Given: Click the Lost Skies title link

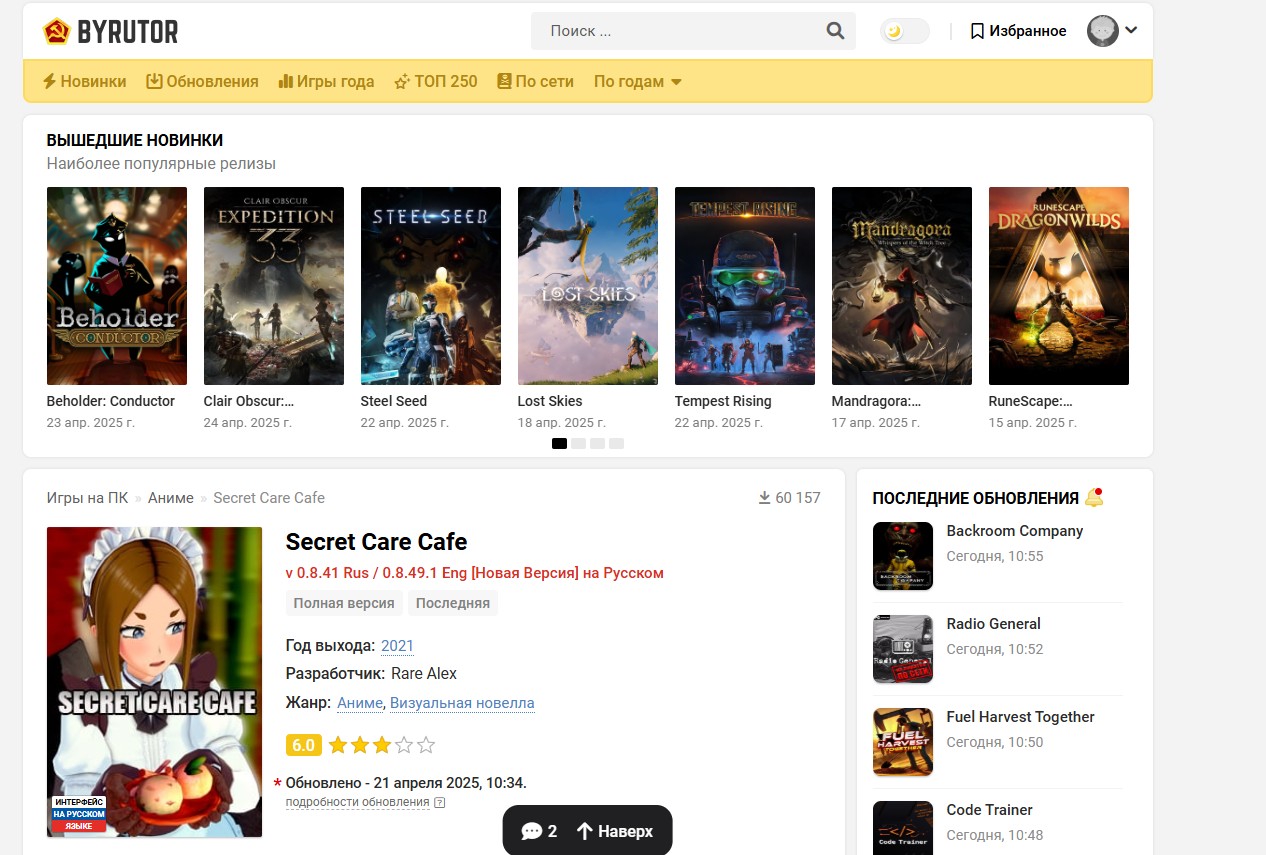Looking at the screenshot, I should click(x=550, y=401).
